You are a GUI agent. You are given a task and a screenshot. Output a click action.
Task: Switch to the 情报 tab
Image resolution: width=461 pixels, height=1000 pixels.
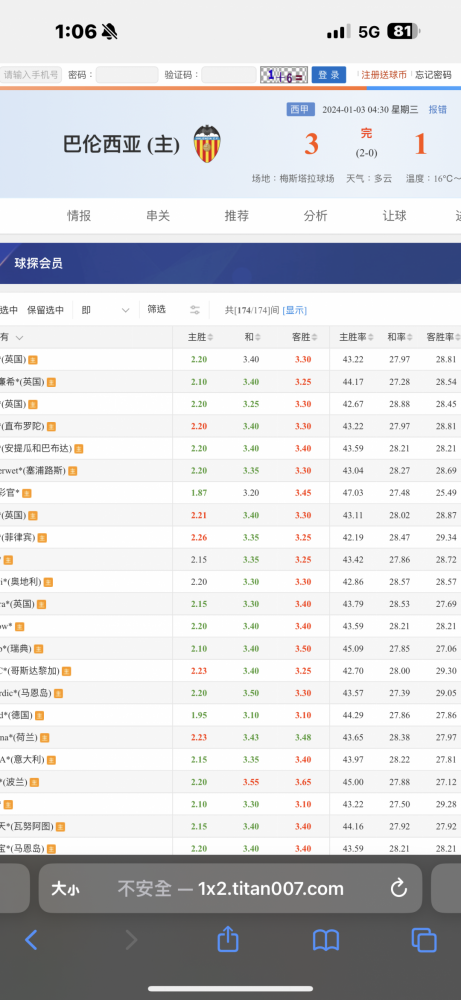coord(79,216)
